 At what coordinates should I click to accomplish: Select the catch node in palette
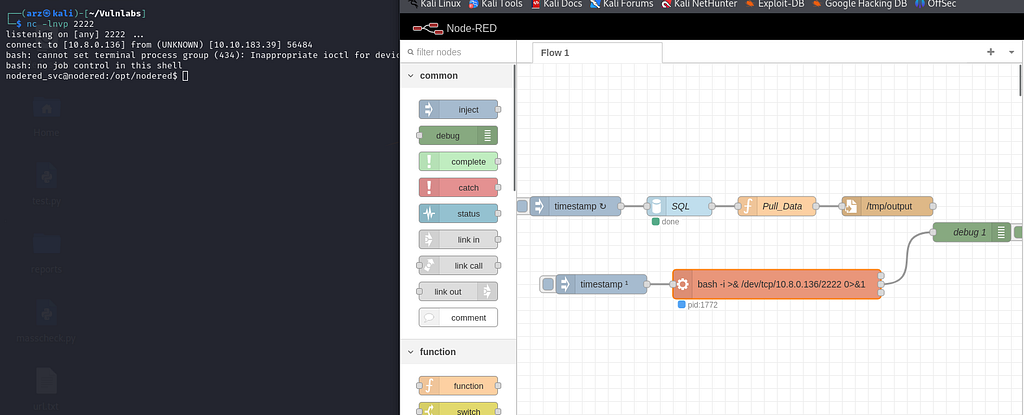point(458,188)
